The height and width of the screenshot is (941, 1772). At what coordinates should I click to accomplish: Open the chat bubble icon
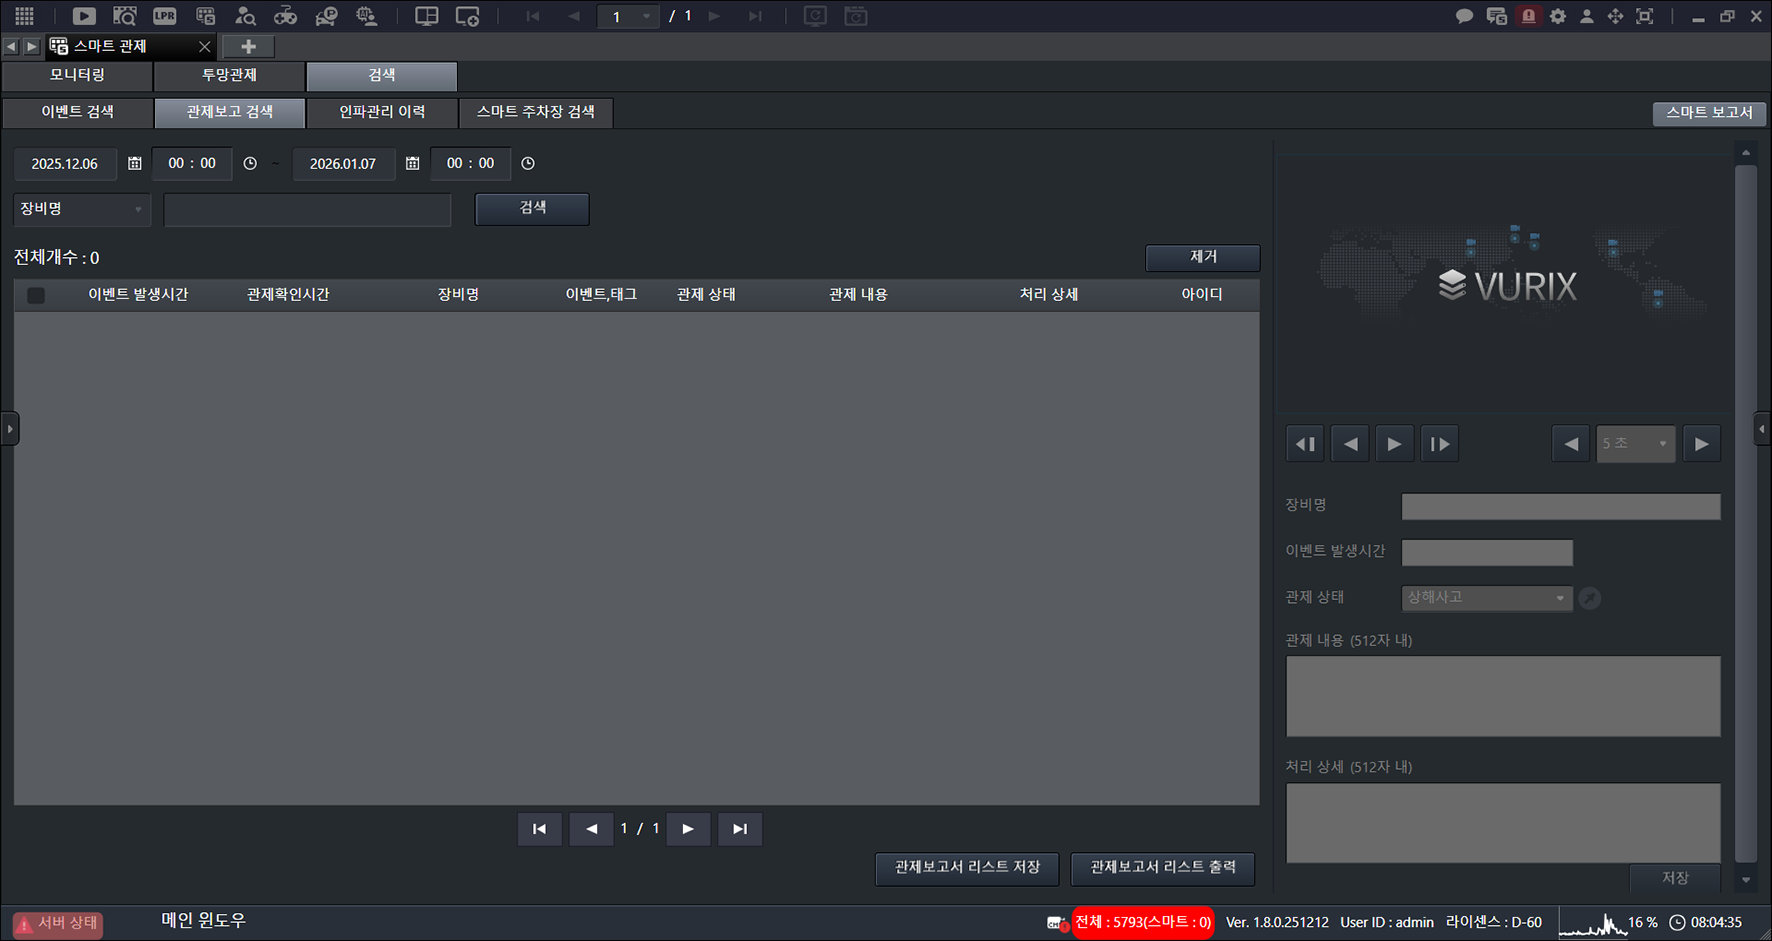point(1464,16)
